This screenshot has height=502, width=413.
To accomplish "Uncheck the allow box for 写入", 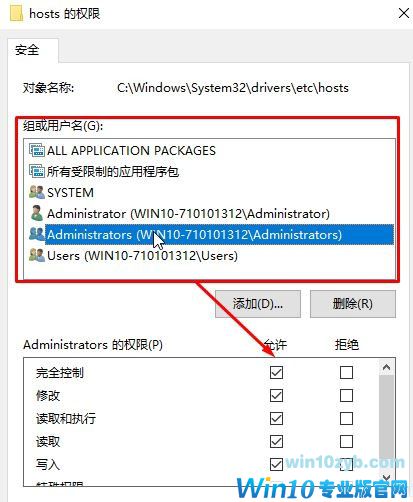I will tap(276, 464).
